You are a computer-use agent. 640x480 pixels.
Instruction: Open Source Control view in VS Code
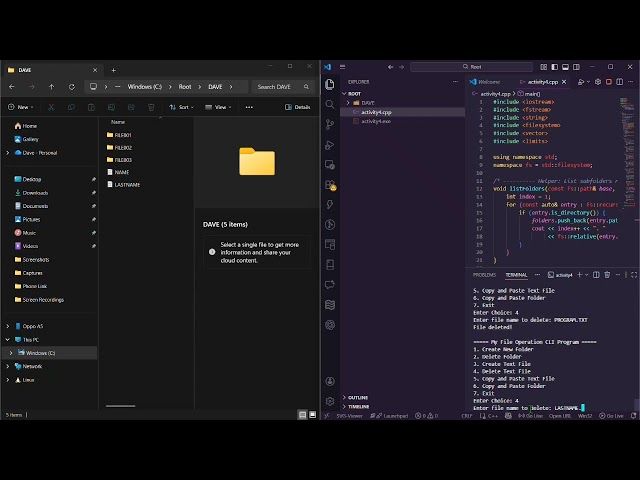point(330,124)
